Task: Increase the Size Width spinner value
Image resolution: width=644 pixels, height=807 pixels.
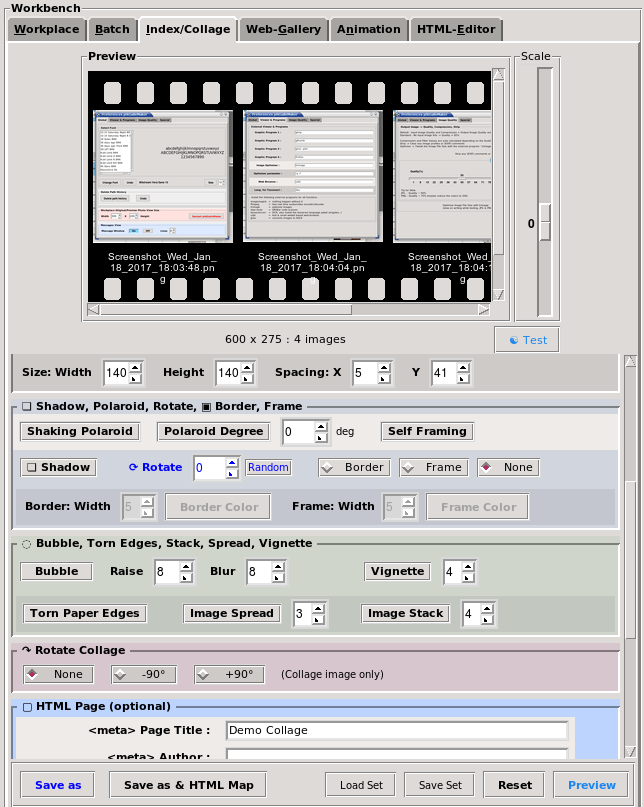Action: 135,368
